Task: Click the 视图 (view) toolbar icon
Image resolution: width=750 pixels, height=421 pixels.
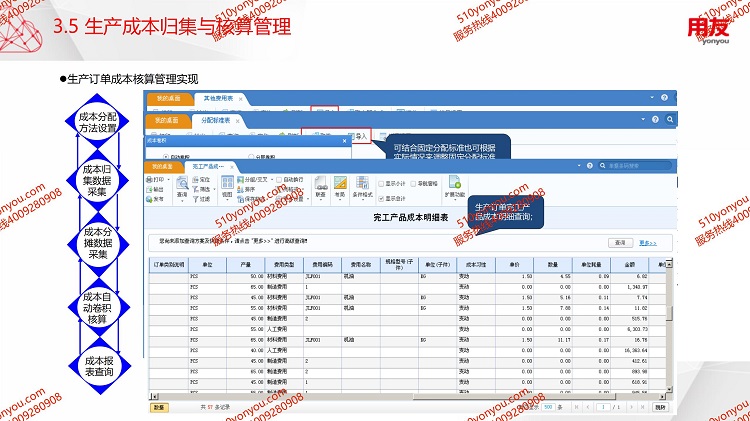Action: click(x=227, y=186)
